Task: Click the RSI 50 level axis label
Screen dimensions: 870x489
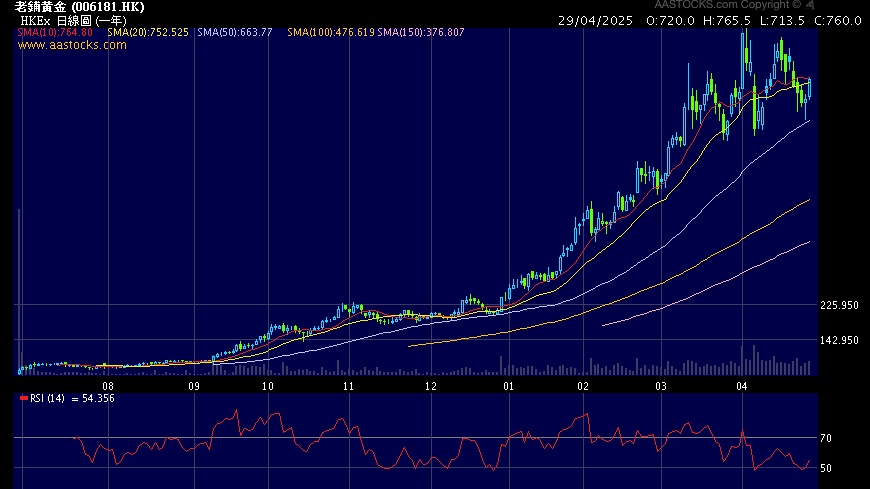Action: (x=825, y=468)
